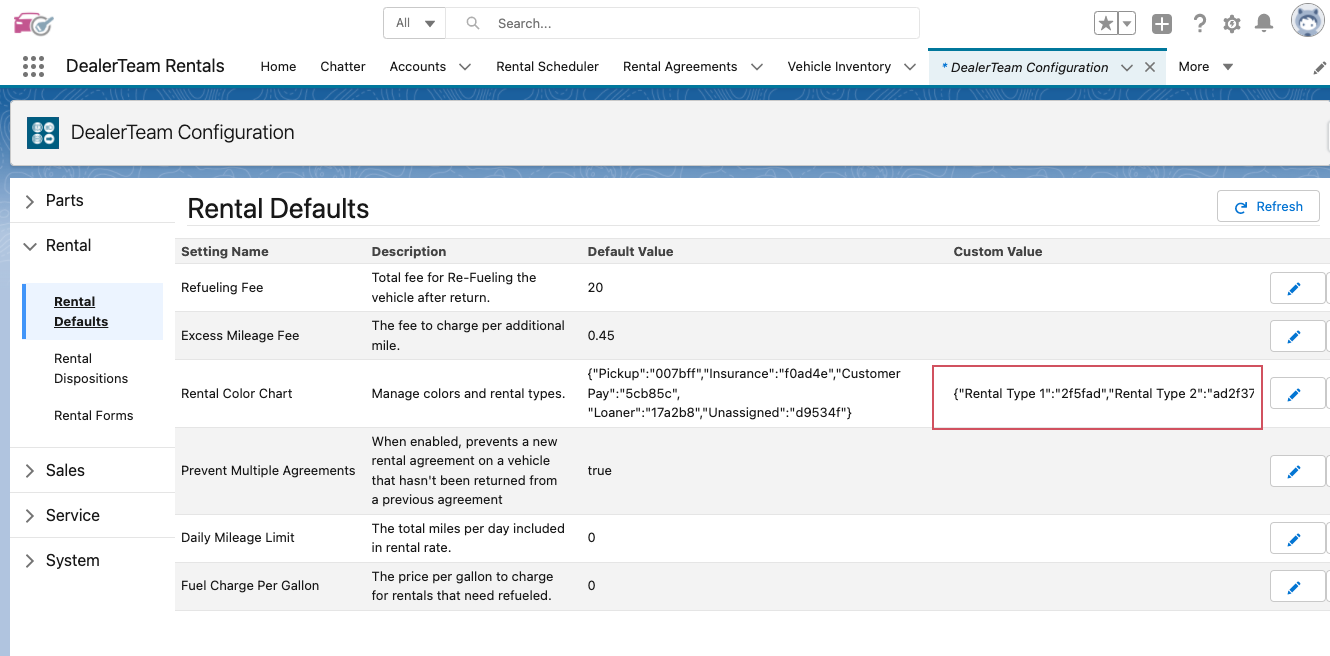Viewport: 1330px width, 656px height.
Task: Click the Daily Mileage Limit setting name
Action: 238,538
